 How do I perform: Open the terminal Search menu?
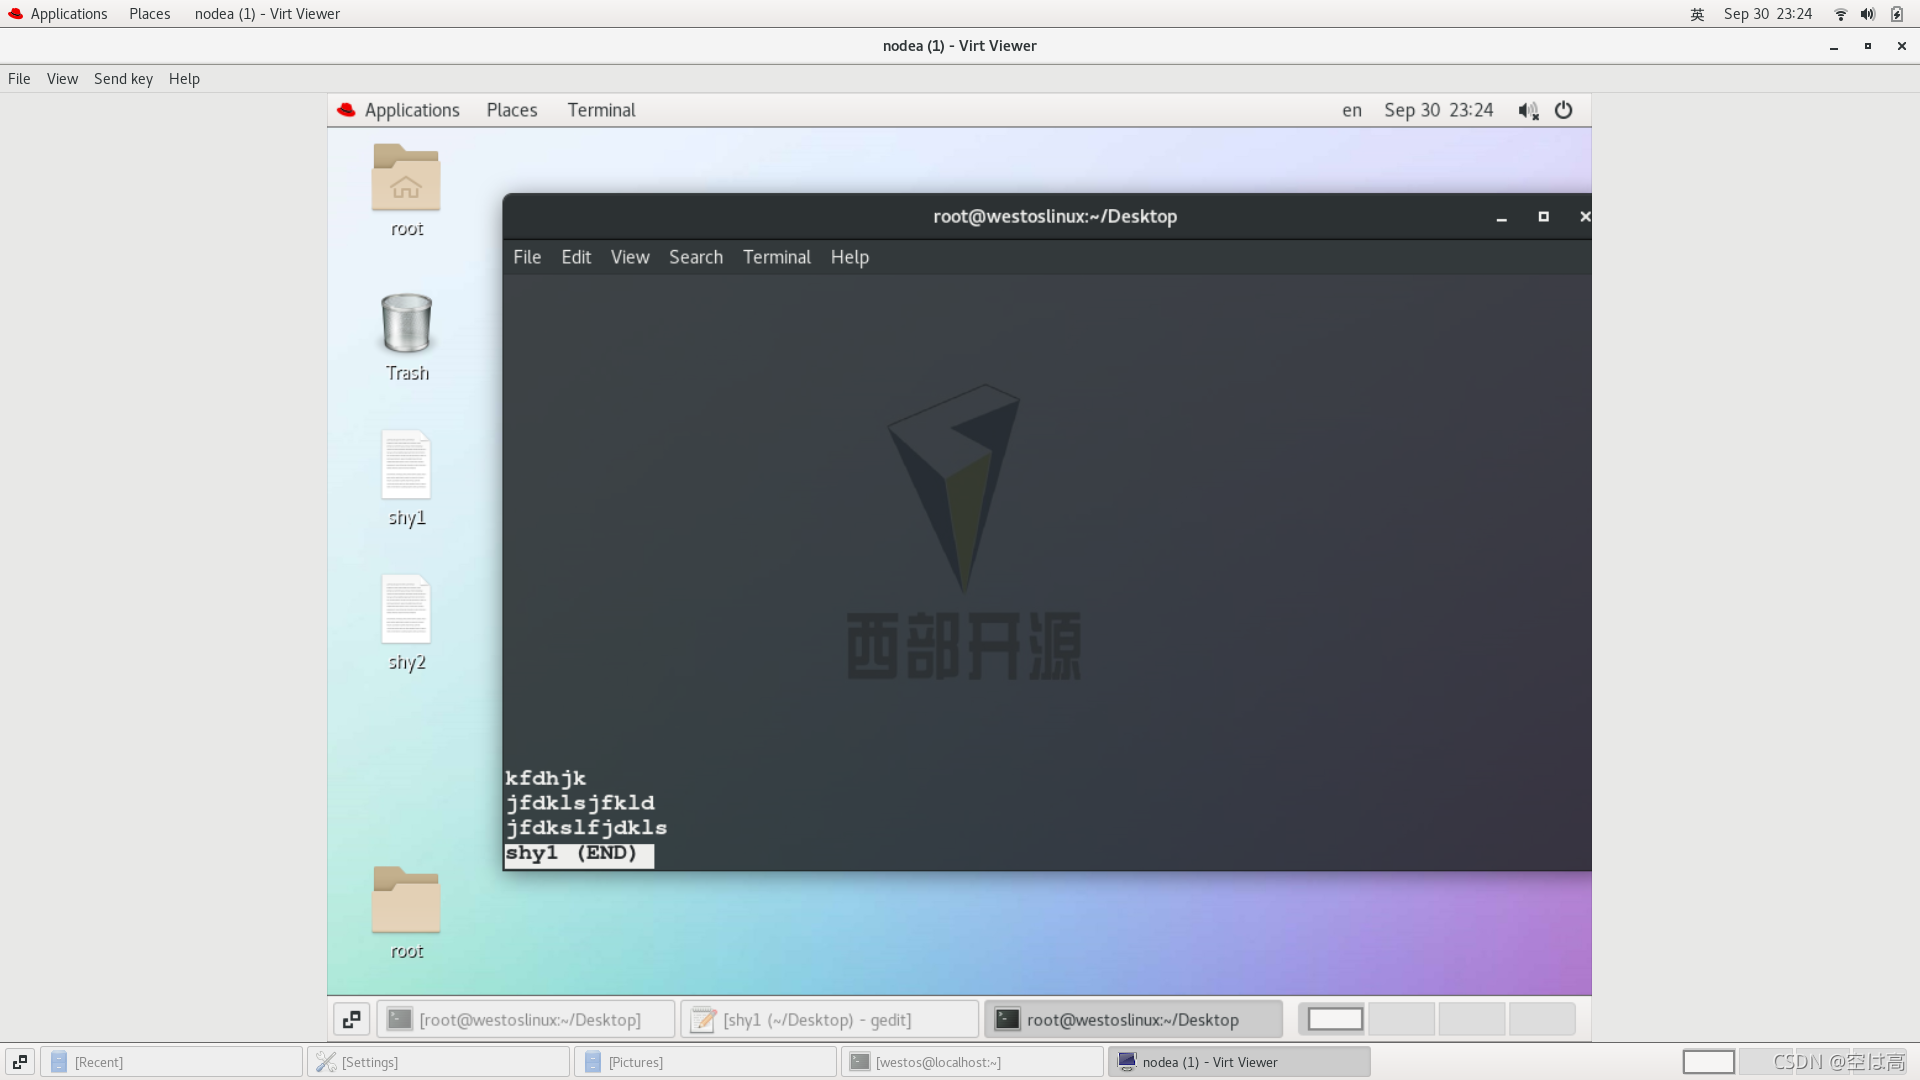click(x=696, y=257)
